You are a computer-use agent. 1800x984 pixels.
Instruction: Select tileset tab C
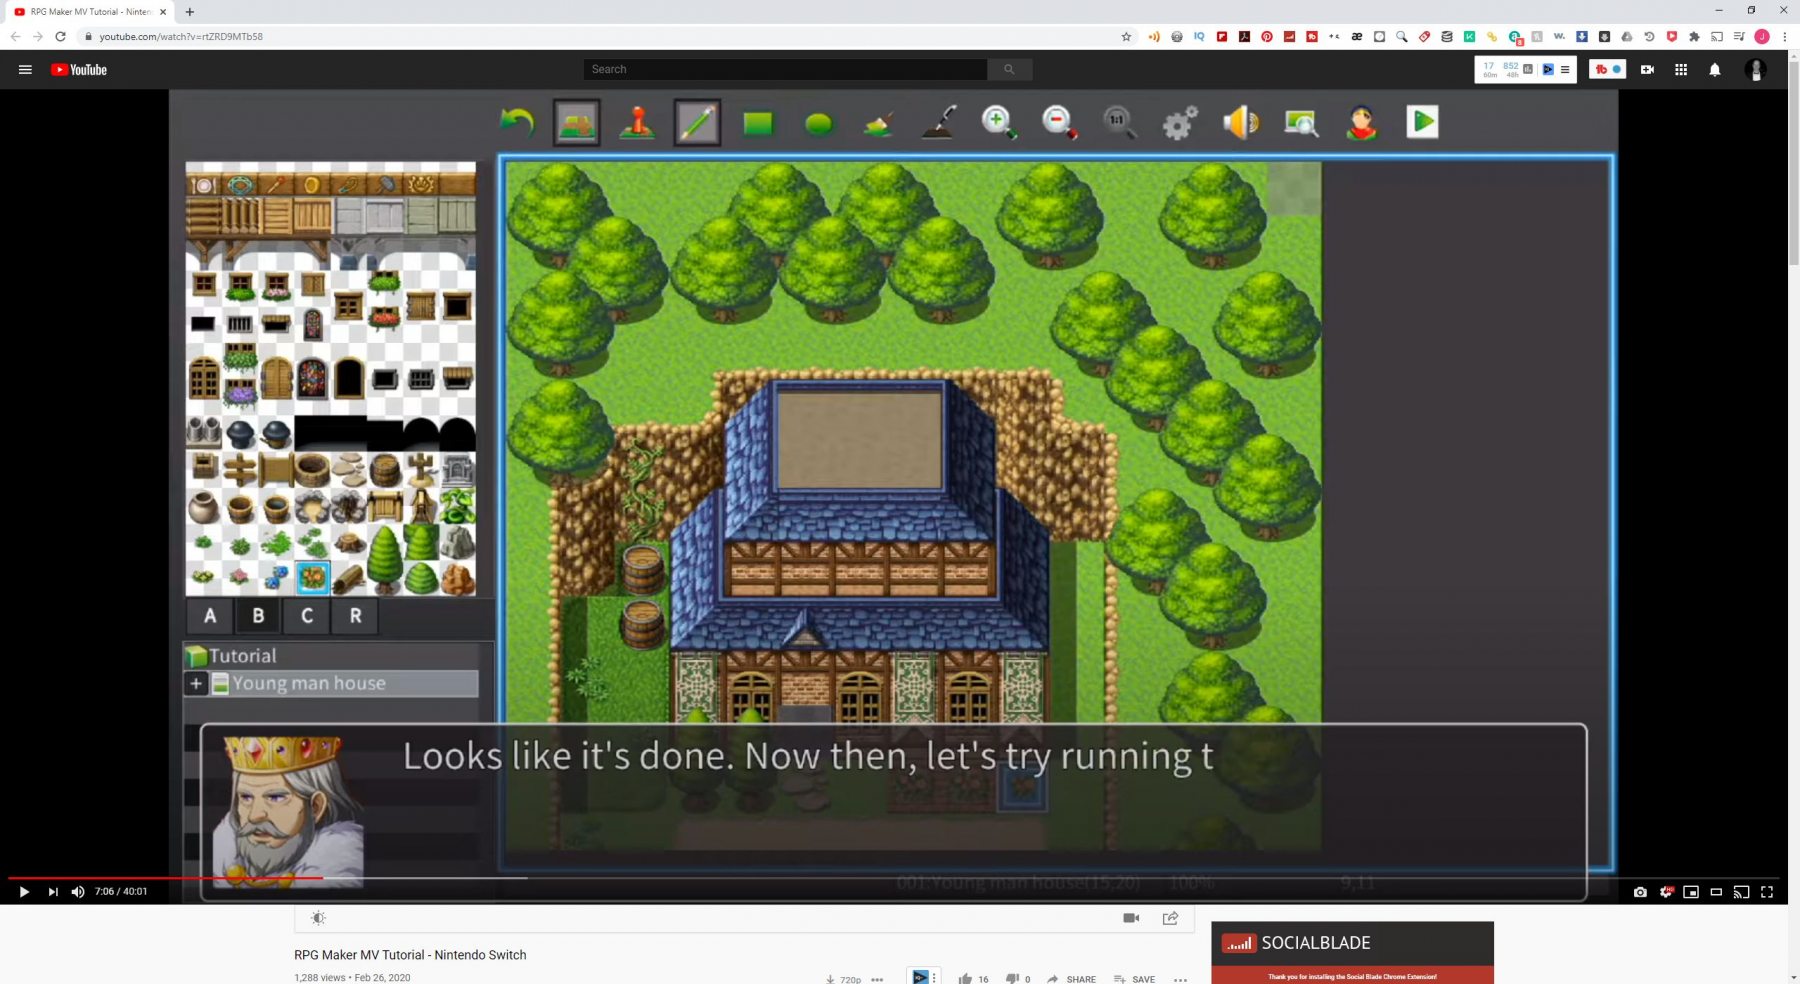[x=307, y=616]
